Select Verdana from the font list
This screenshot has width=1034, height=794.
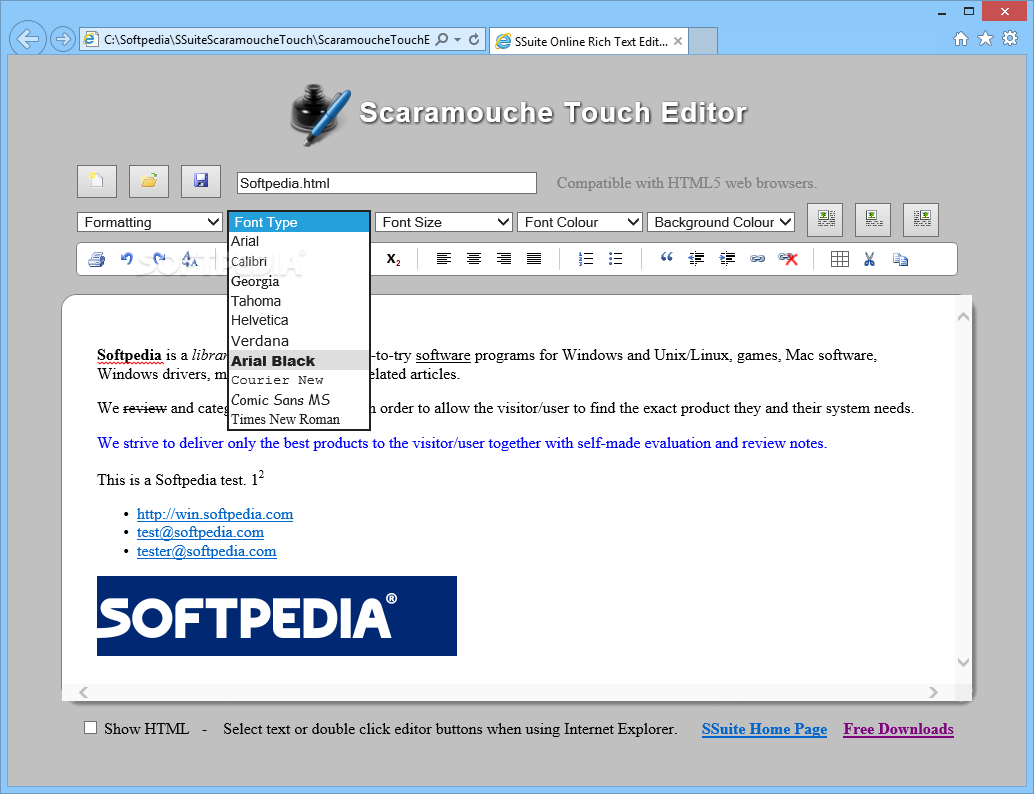pos(299,340)
